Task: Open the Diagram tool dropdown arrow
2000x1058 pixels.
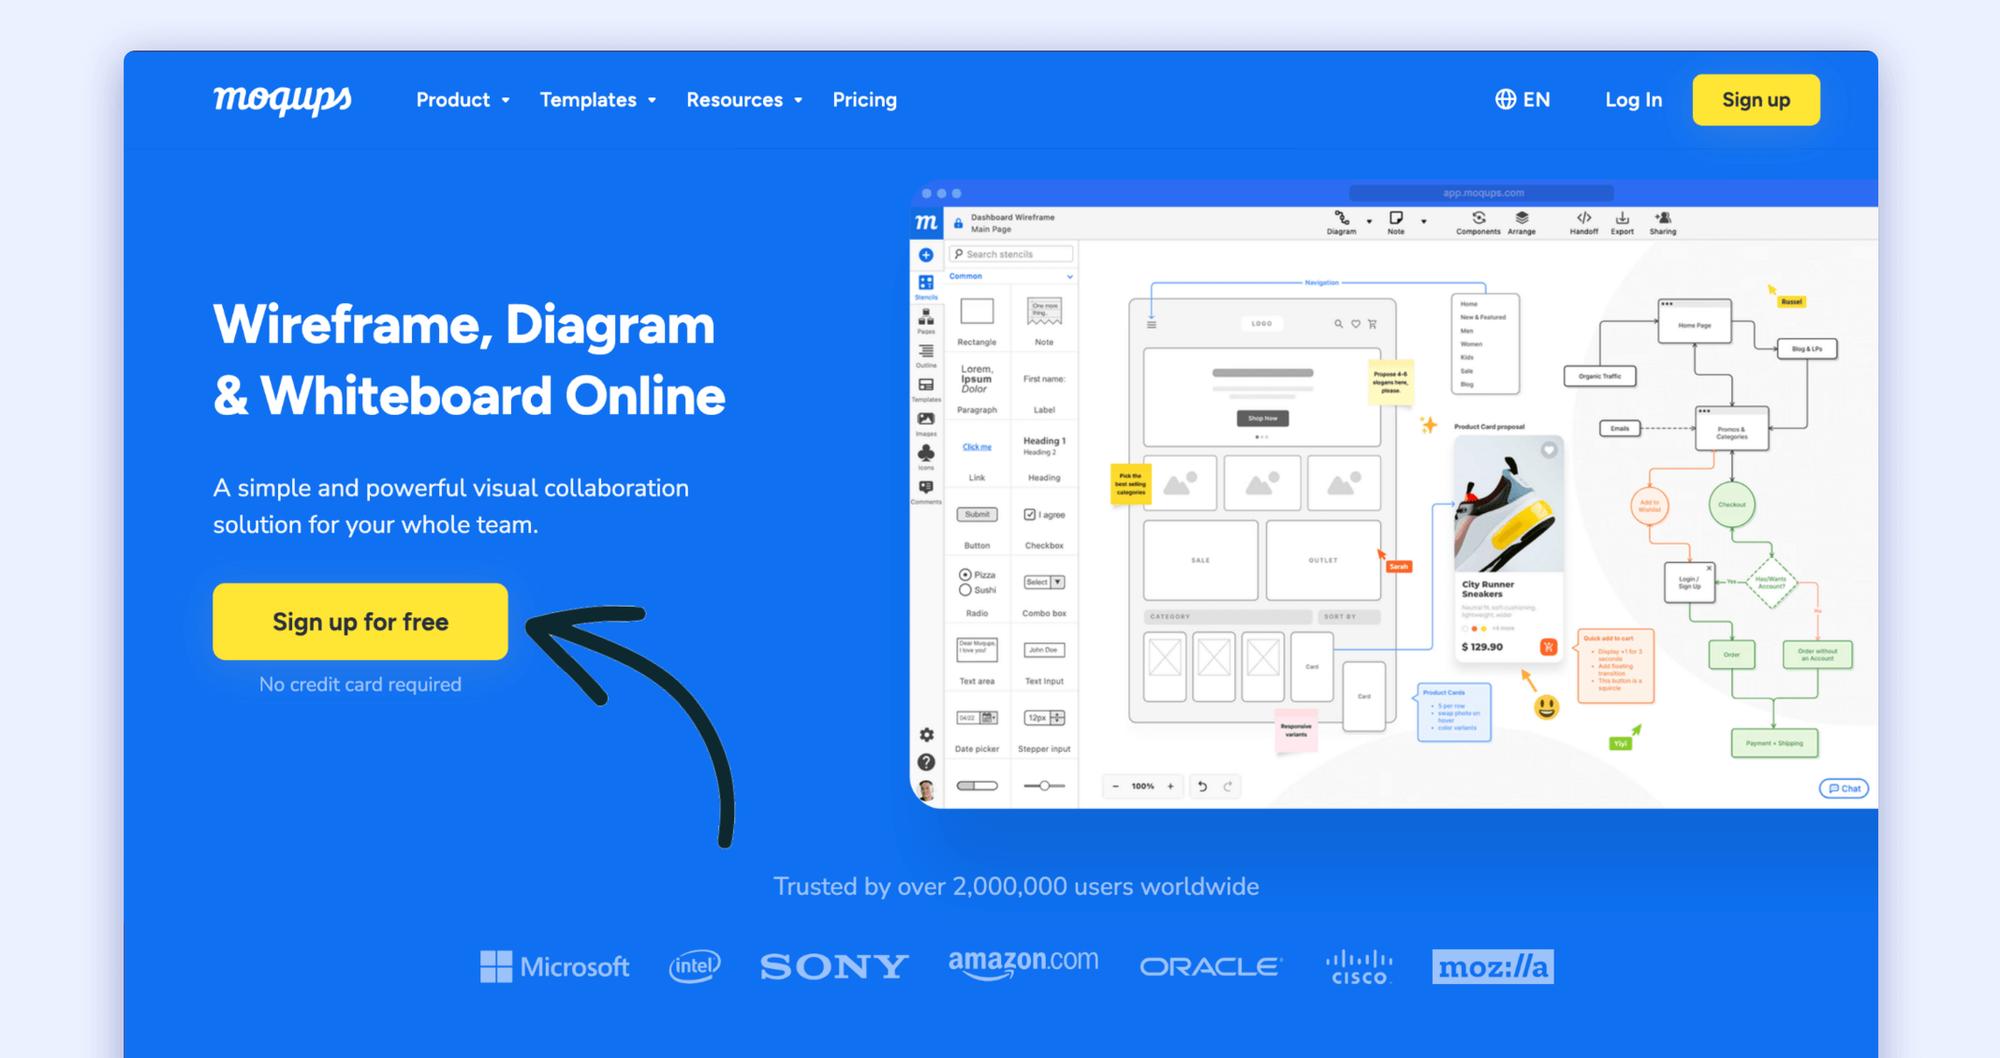Action: point(1369,221)
